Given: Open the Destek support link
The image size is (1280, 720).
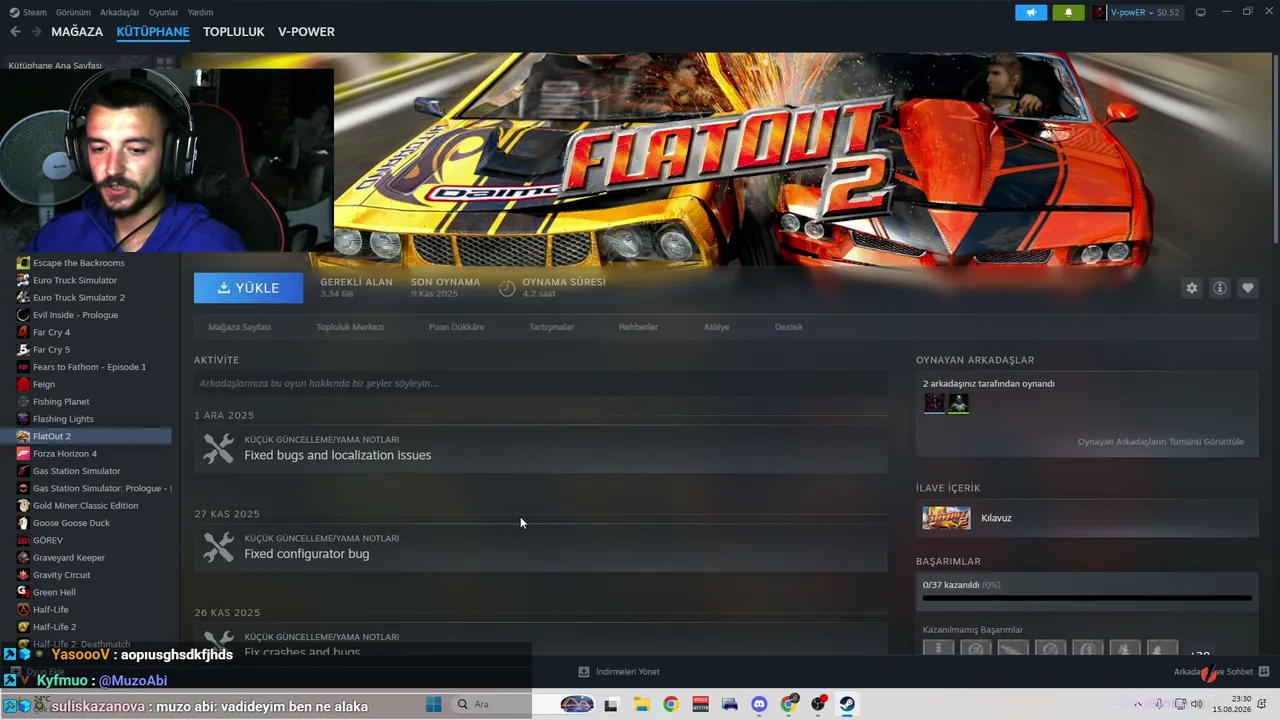Looking at the screenshot, I should pyautogui.click(x=789, y=327).
